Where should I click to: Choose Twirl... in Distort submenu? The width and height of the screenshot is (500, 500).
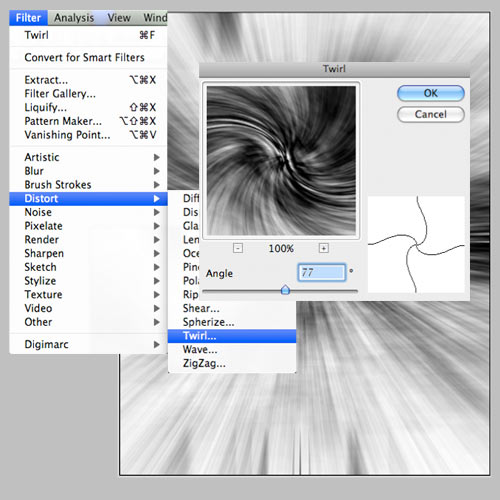click(232, 336)
